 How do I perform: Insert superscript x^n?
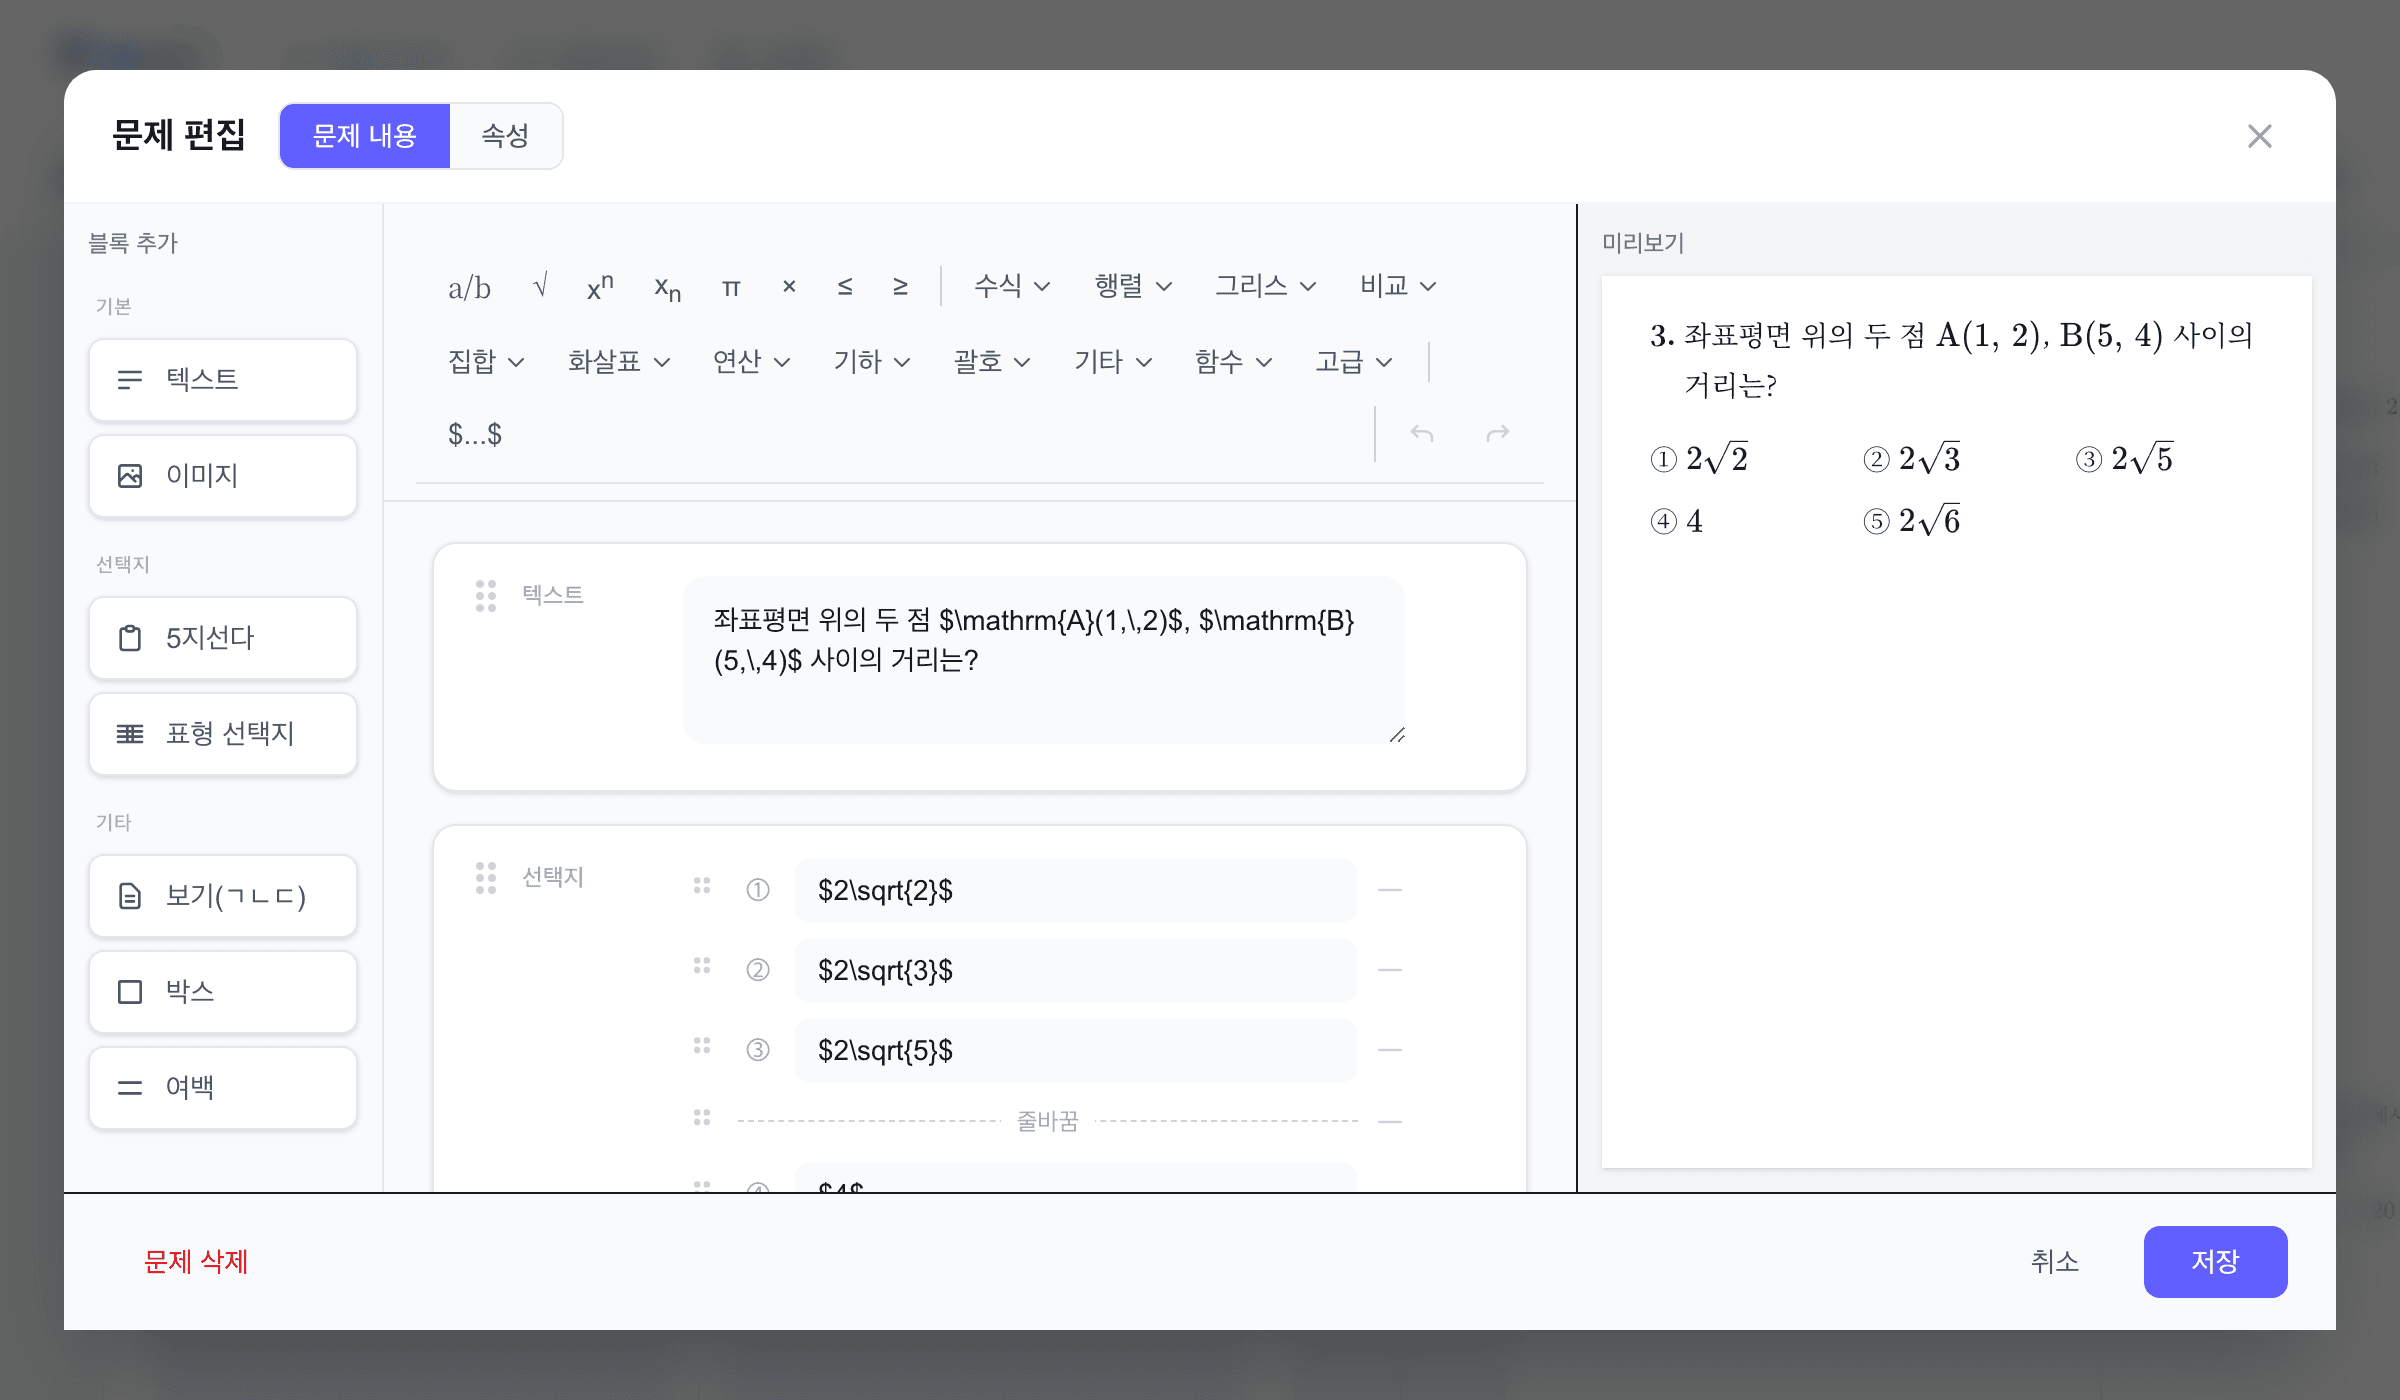[600, 286]
